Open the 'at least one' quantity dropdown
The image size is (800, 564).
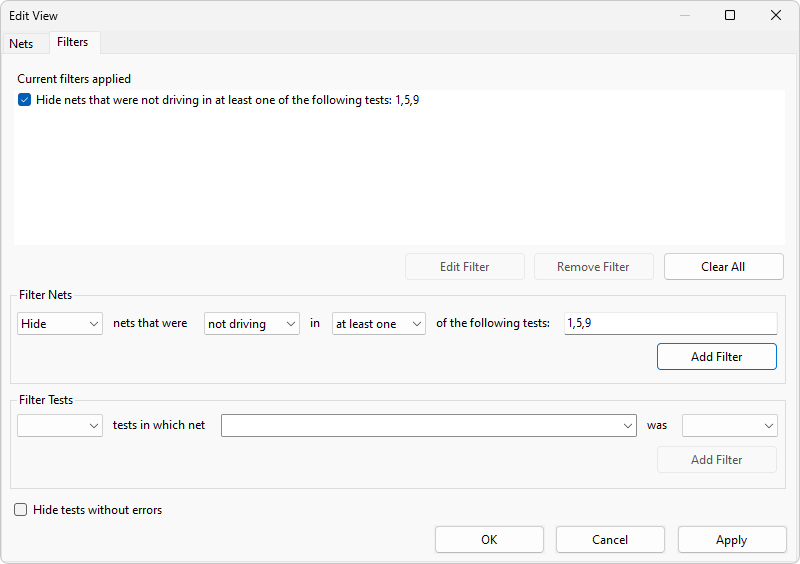(379, 324)
